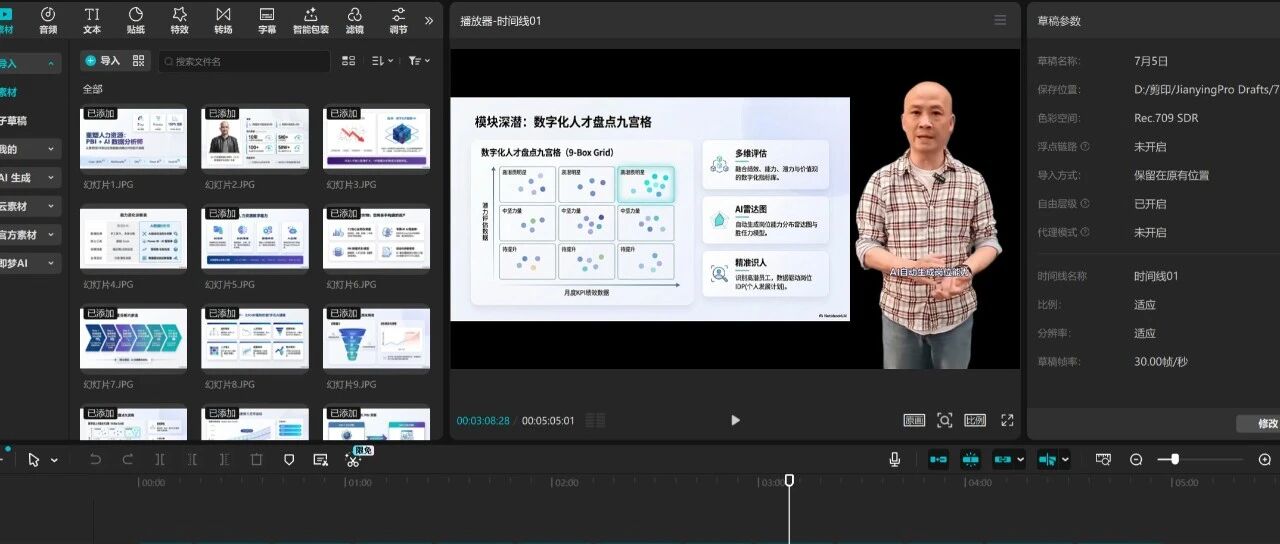1280x544 pixels.
Task: Open the 音频 audio panel
Action: [x=48, y=20]
